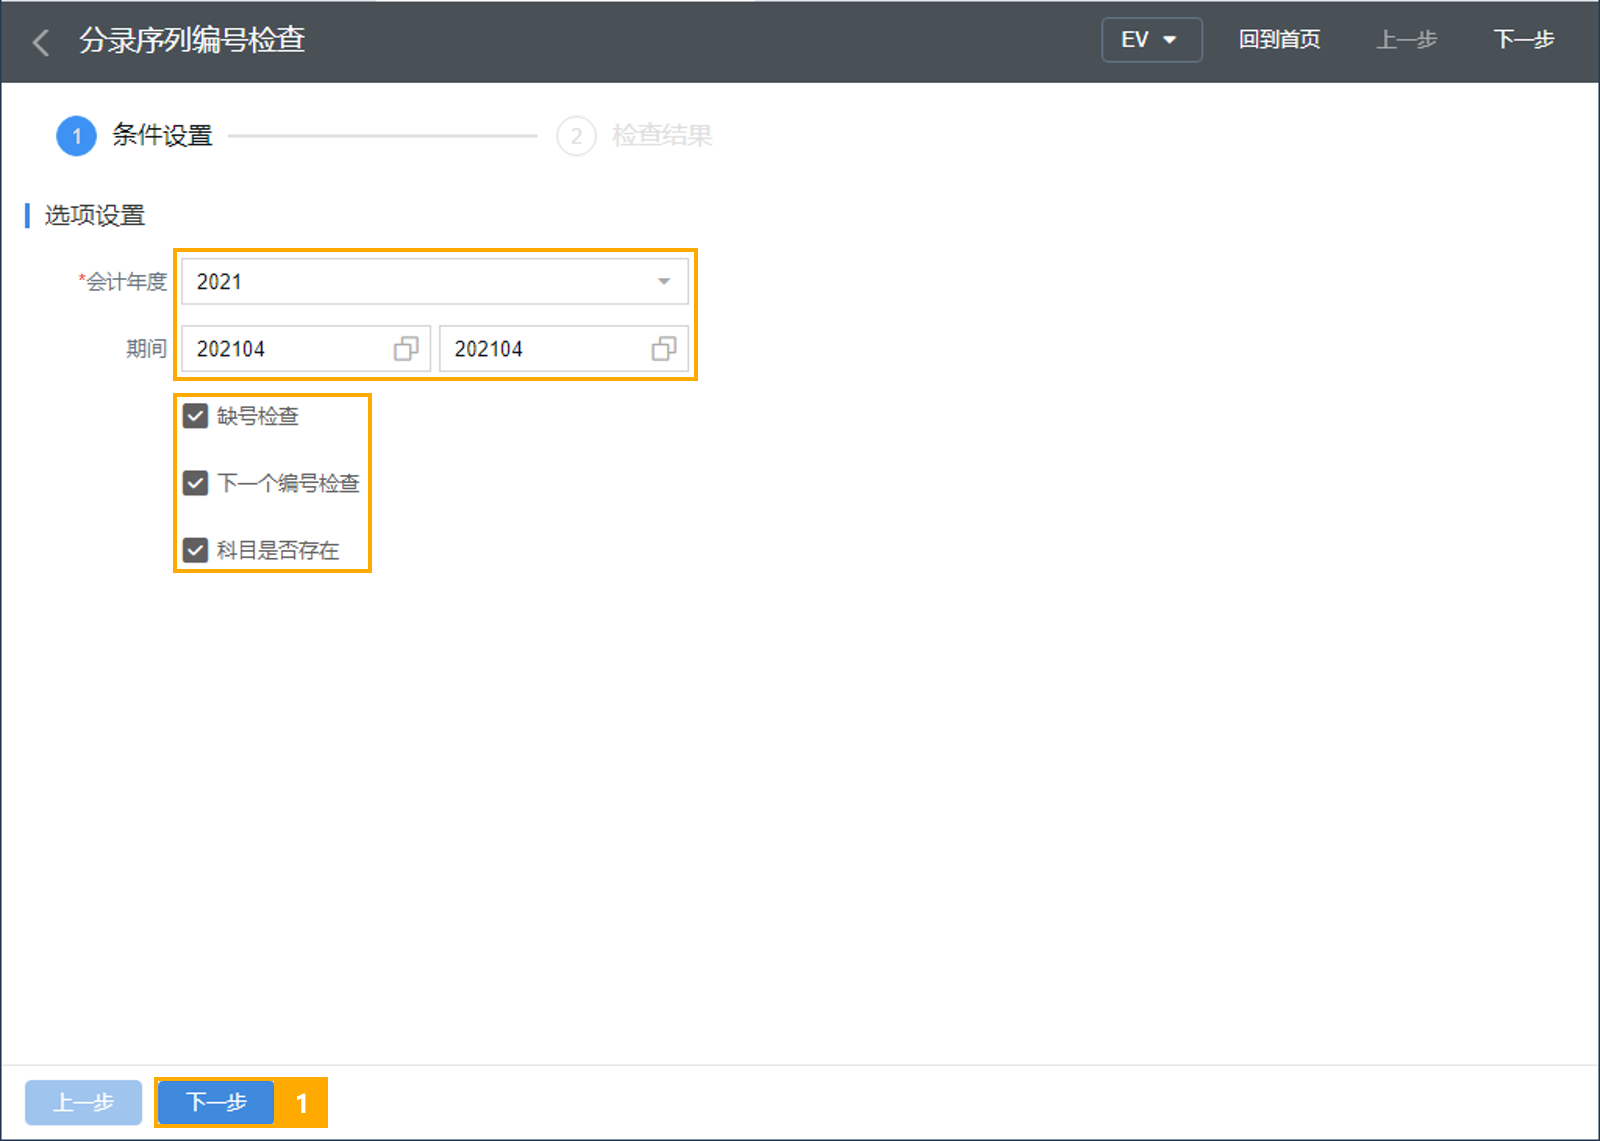1600x1141 pixels.
Task: Click the 选项设置 section heading
Action: tap(95, 216)
